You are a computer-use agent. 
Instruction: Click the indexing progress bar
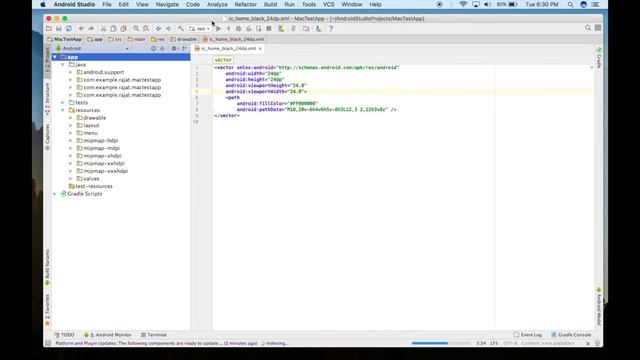click(441, 343)
